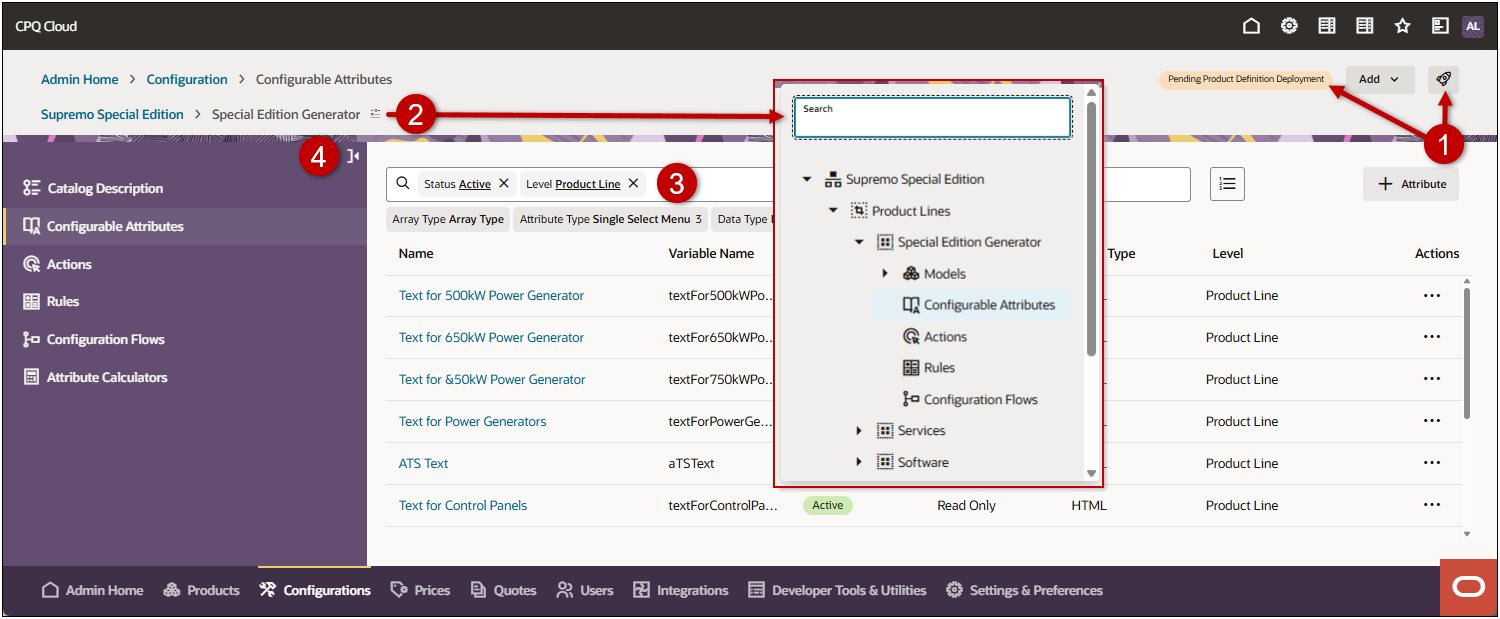Switch to the Prices tab
The image size is (1500, 619).
(419, 590)
